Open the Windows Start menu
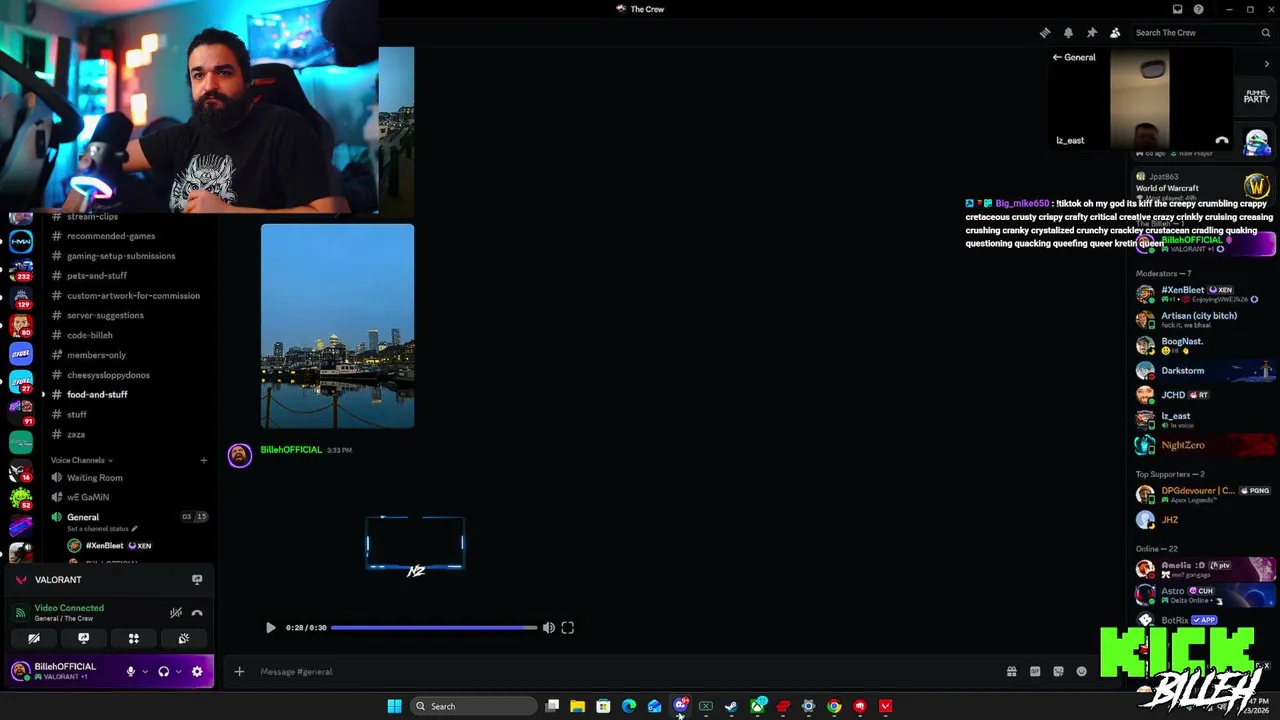The height and width of the screenshot is (720, 1280). pos(395,706)
